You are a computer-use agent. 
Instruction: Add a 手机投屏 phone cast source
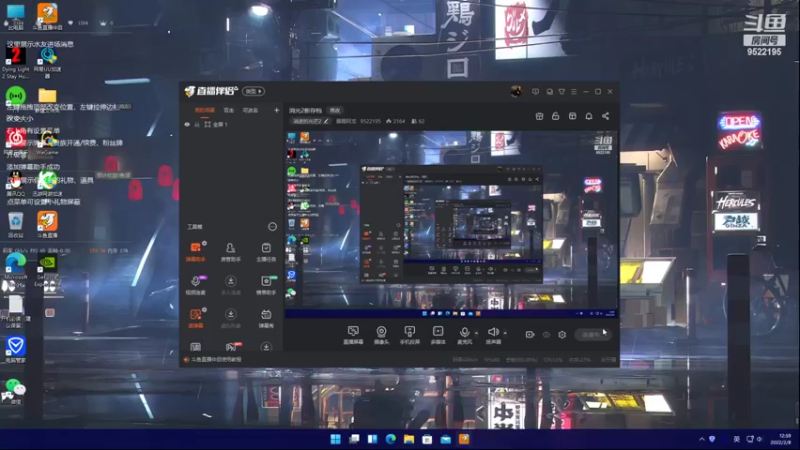[409, 335]
